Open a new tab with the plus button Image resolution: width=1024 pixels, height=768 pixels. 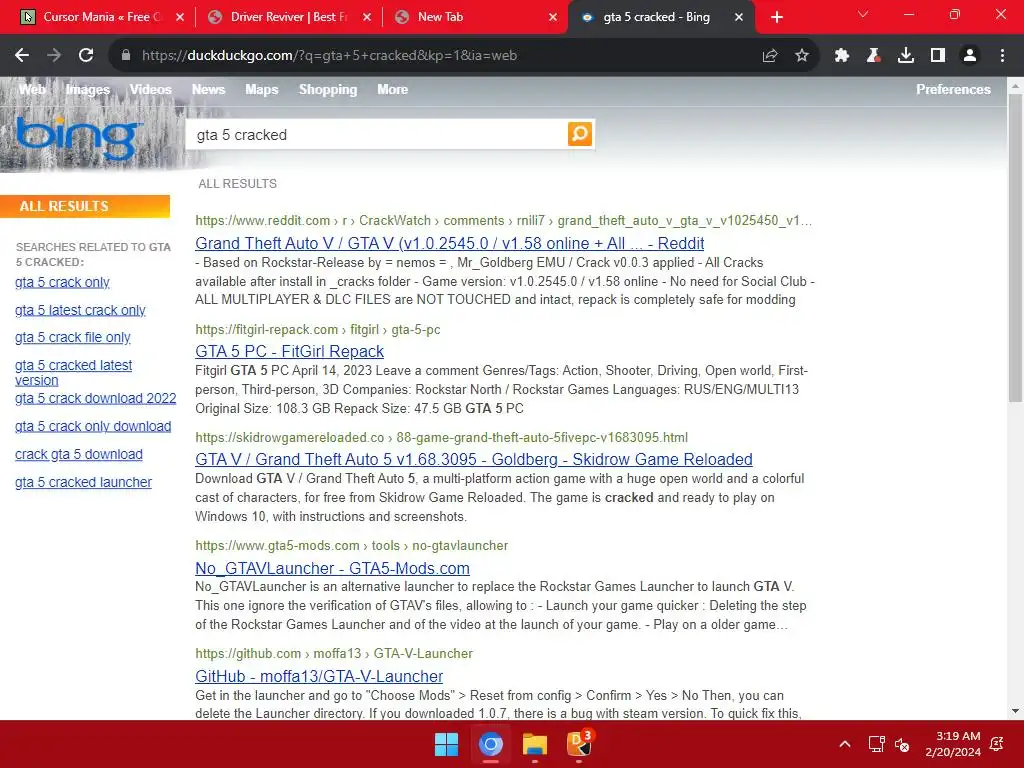coord(776,17)
